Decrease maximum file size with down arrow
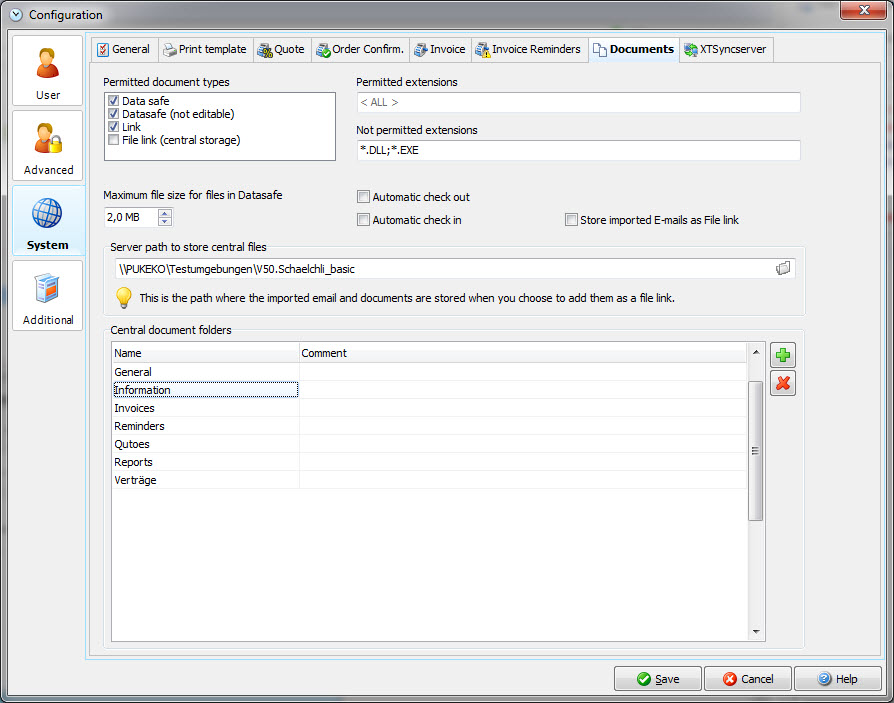 coord(165,222)
